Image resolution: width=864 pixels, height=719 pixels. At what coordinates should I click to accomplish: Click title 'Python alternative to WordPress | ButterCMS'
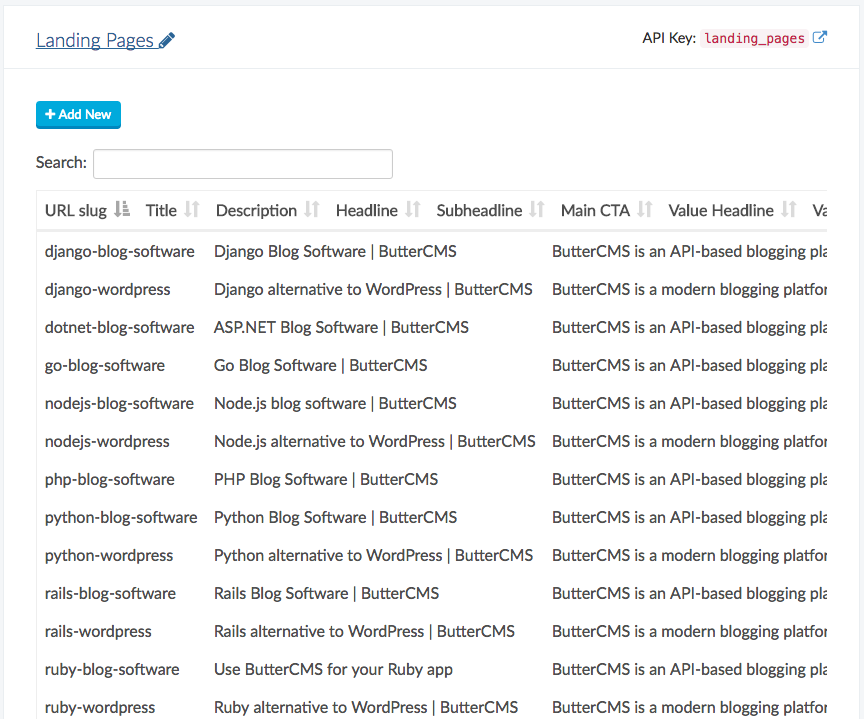(x=374, y=555)
